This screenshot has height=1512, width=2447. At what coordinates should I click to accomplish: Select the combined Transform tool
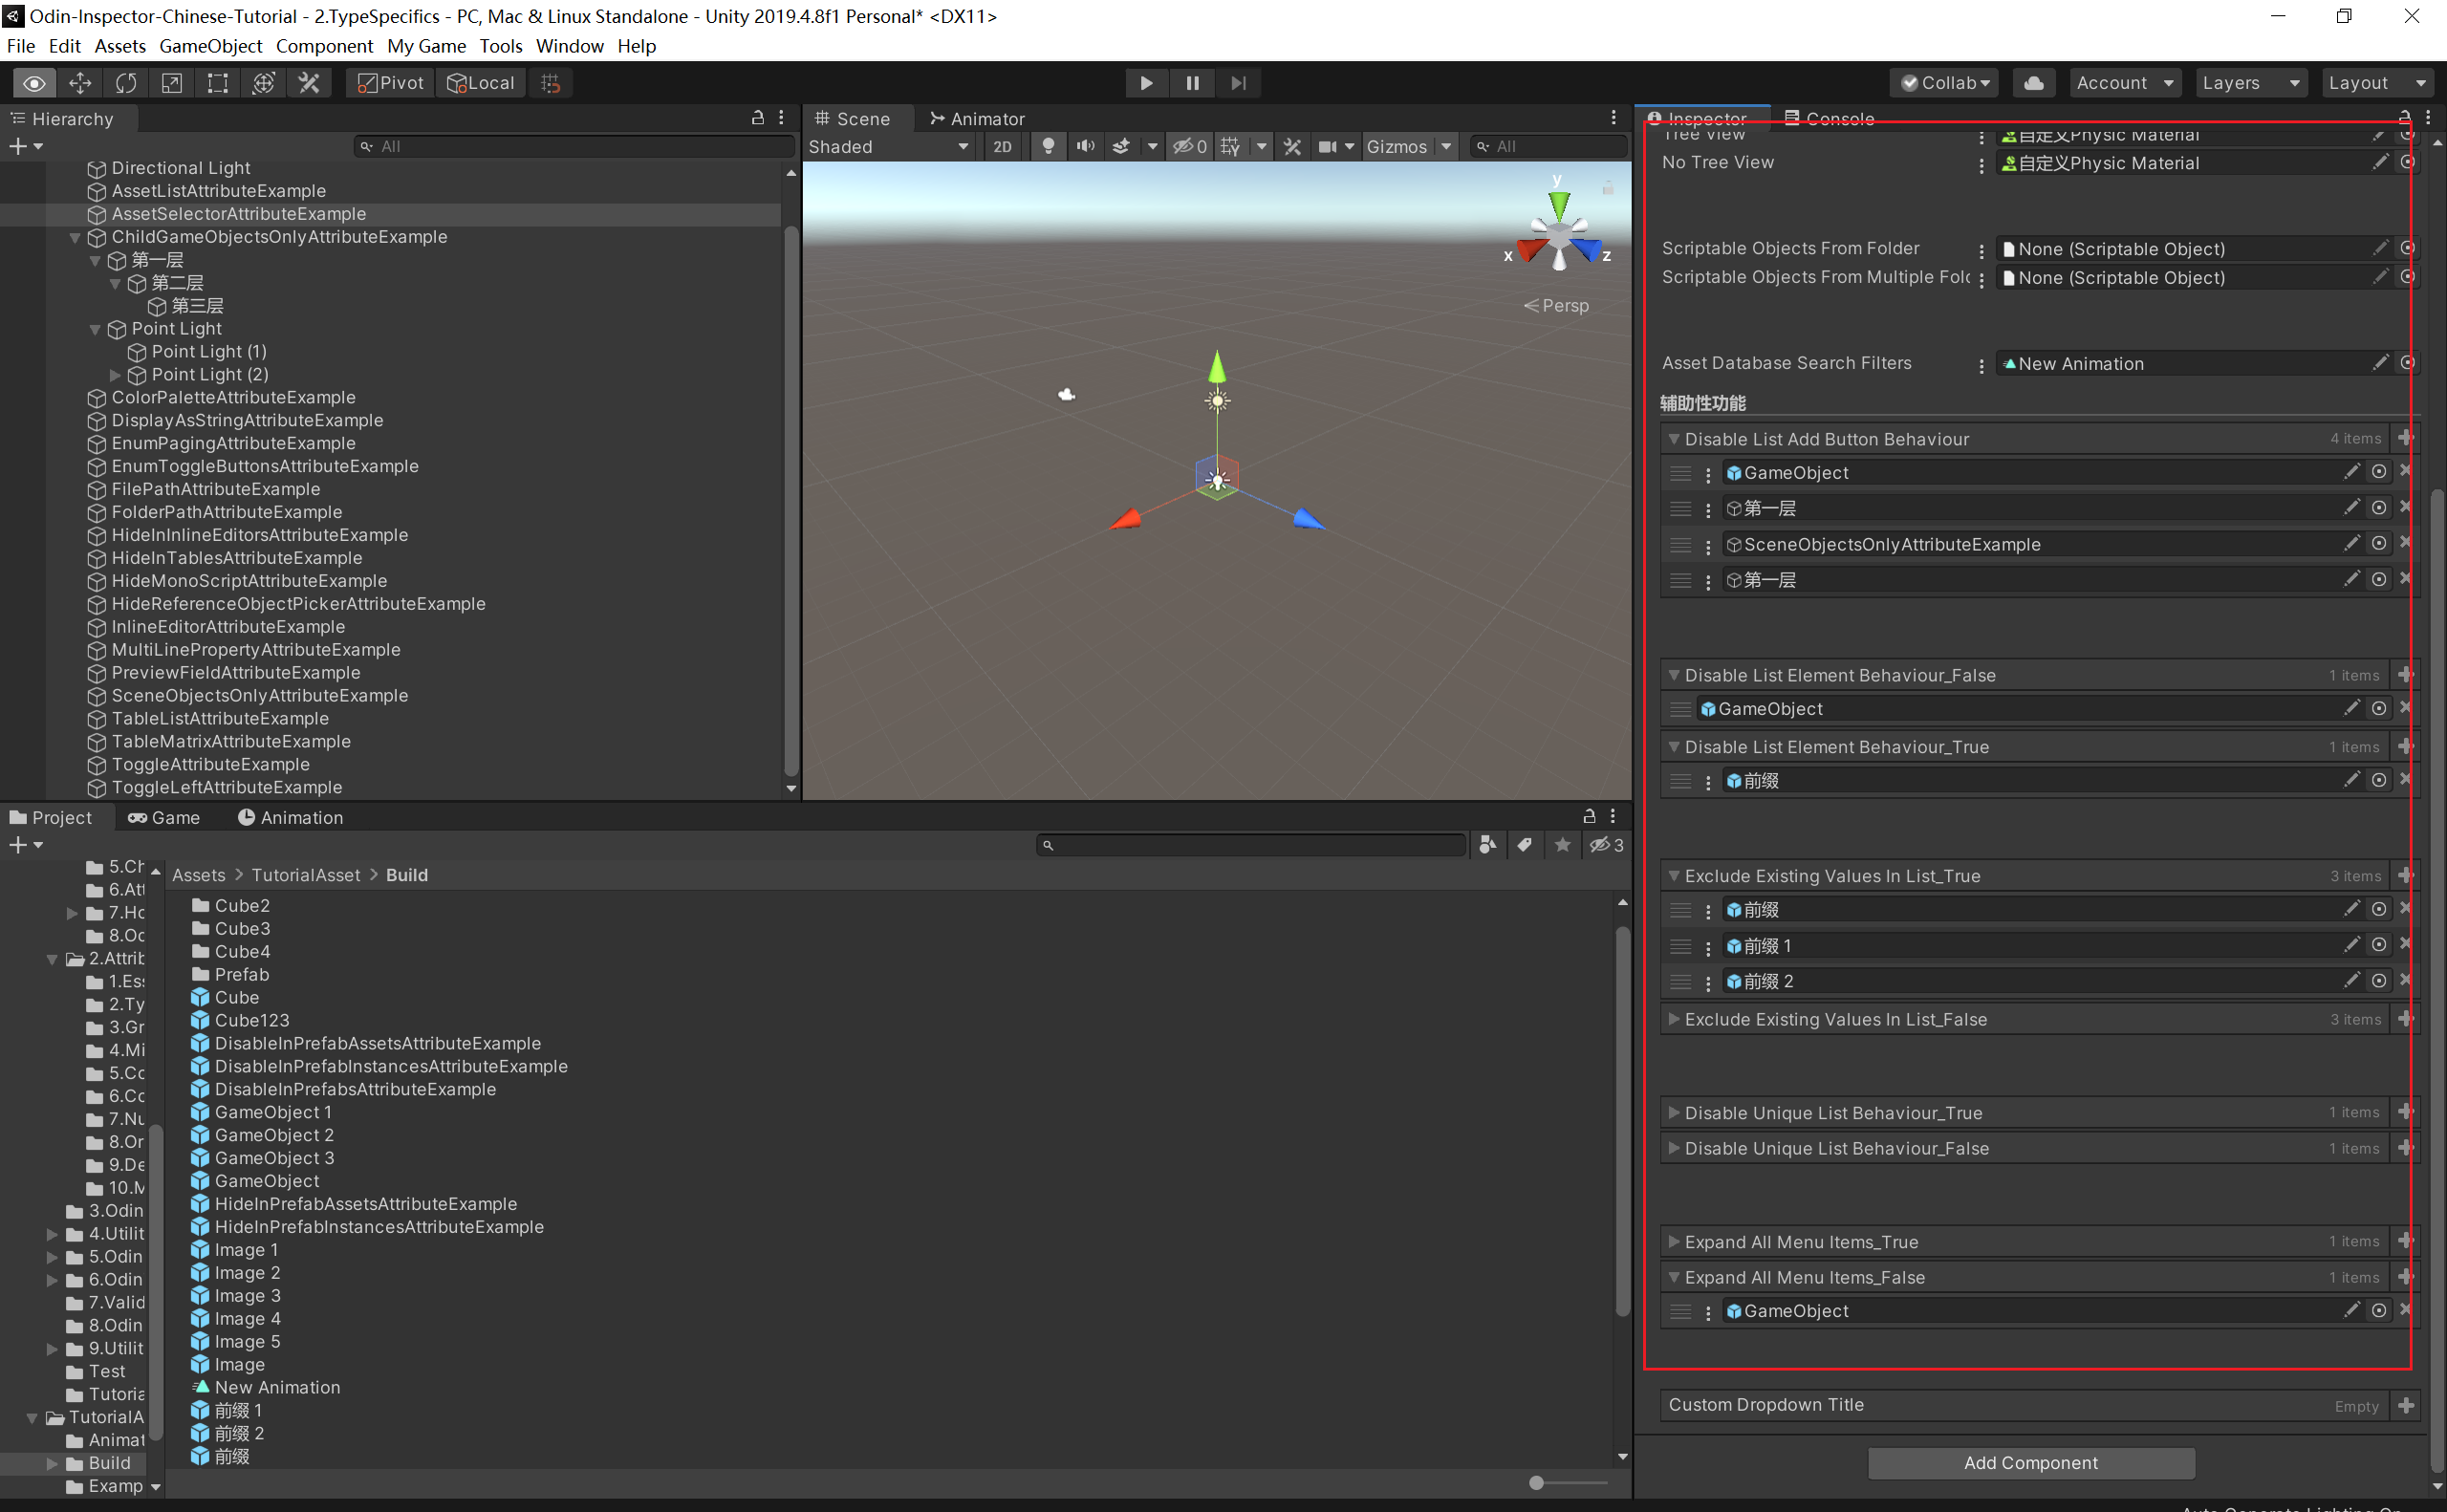[264, 83]
